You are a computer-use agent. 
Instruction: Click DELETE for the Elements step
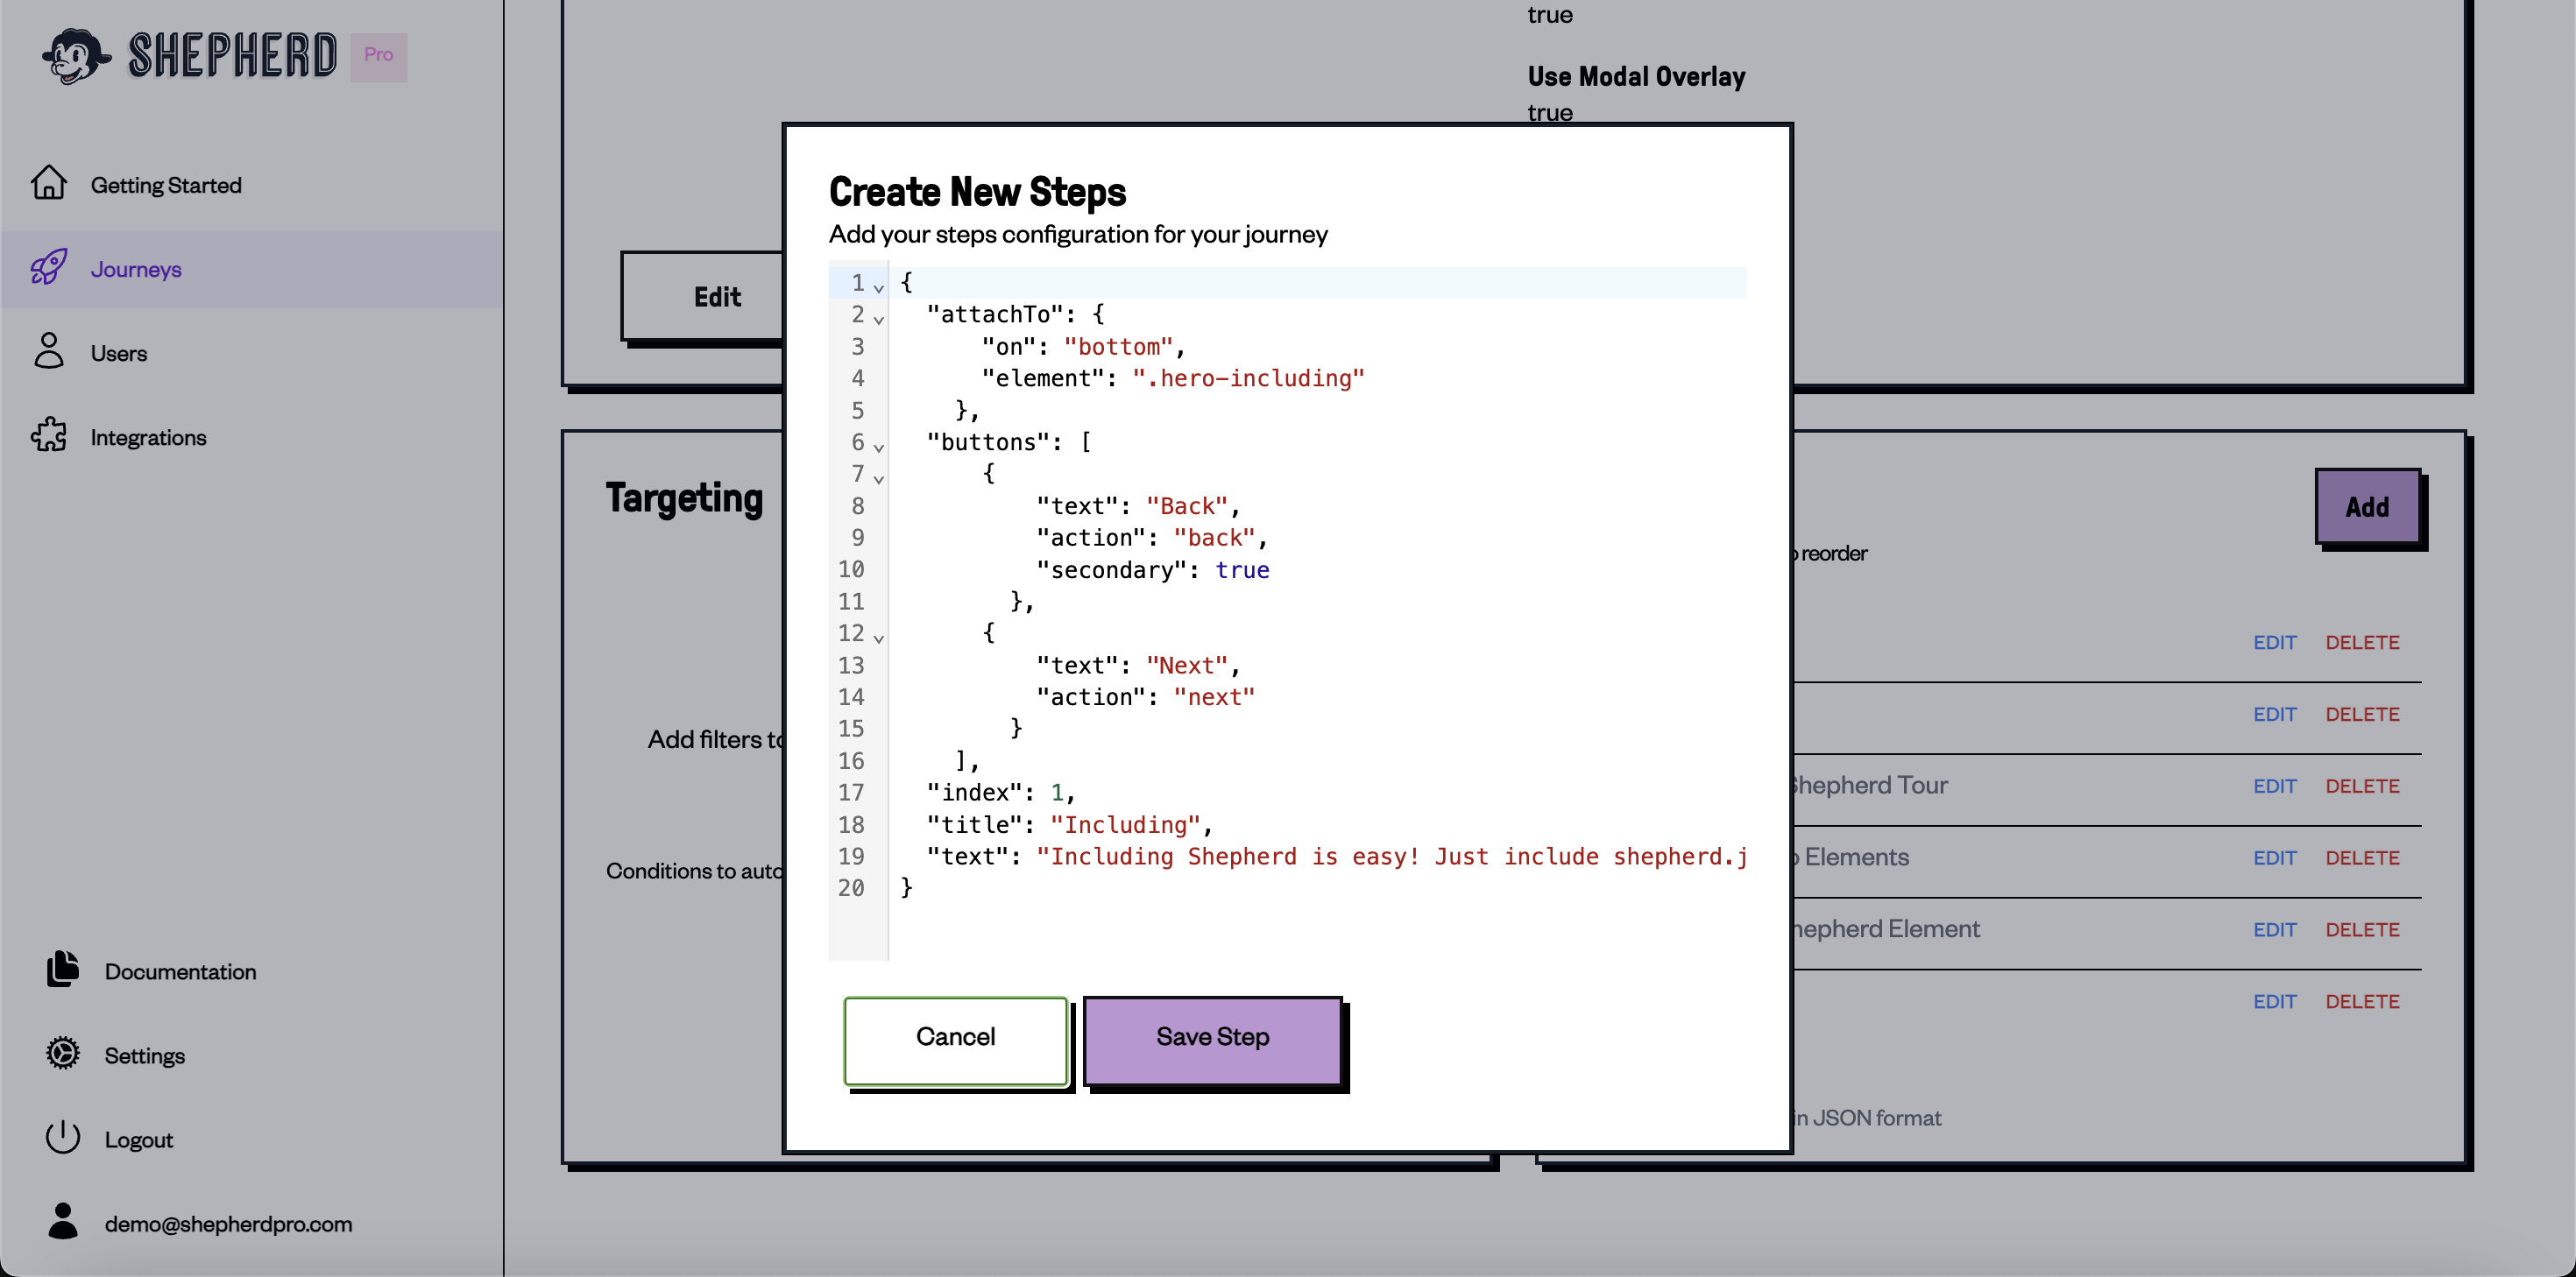point(2362,858)
